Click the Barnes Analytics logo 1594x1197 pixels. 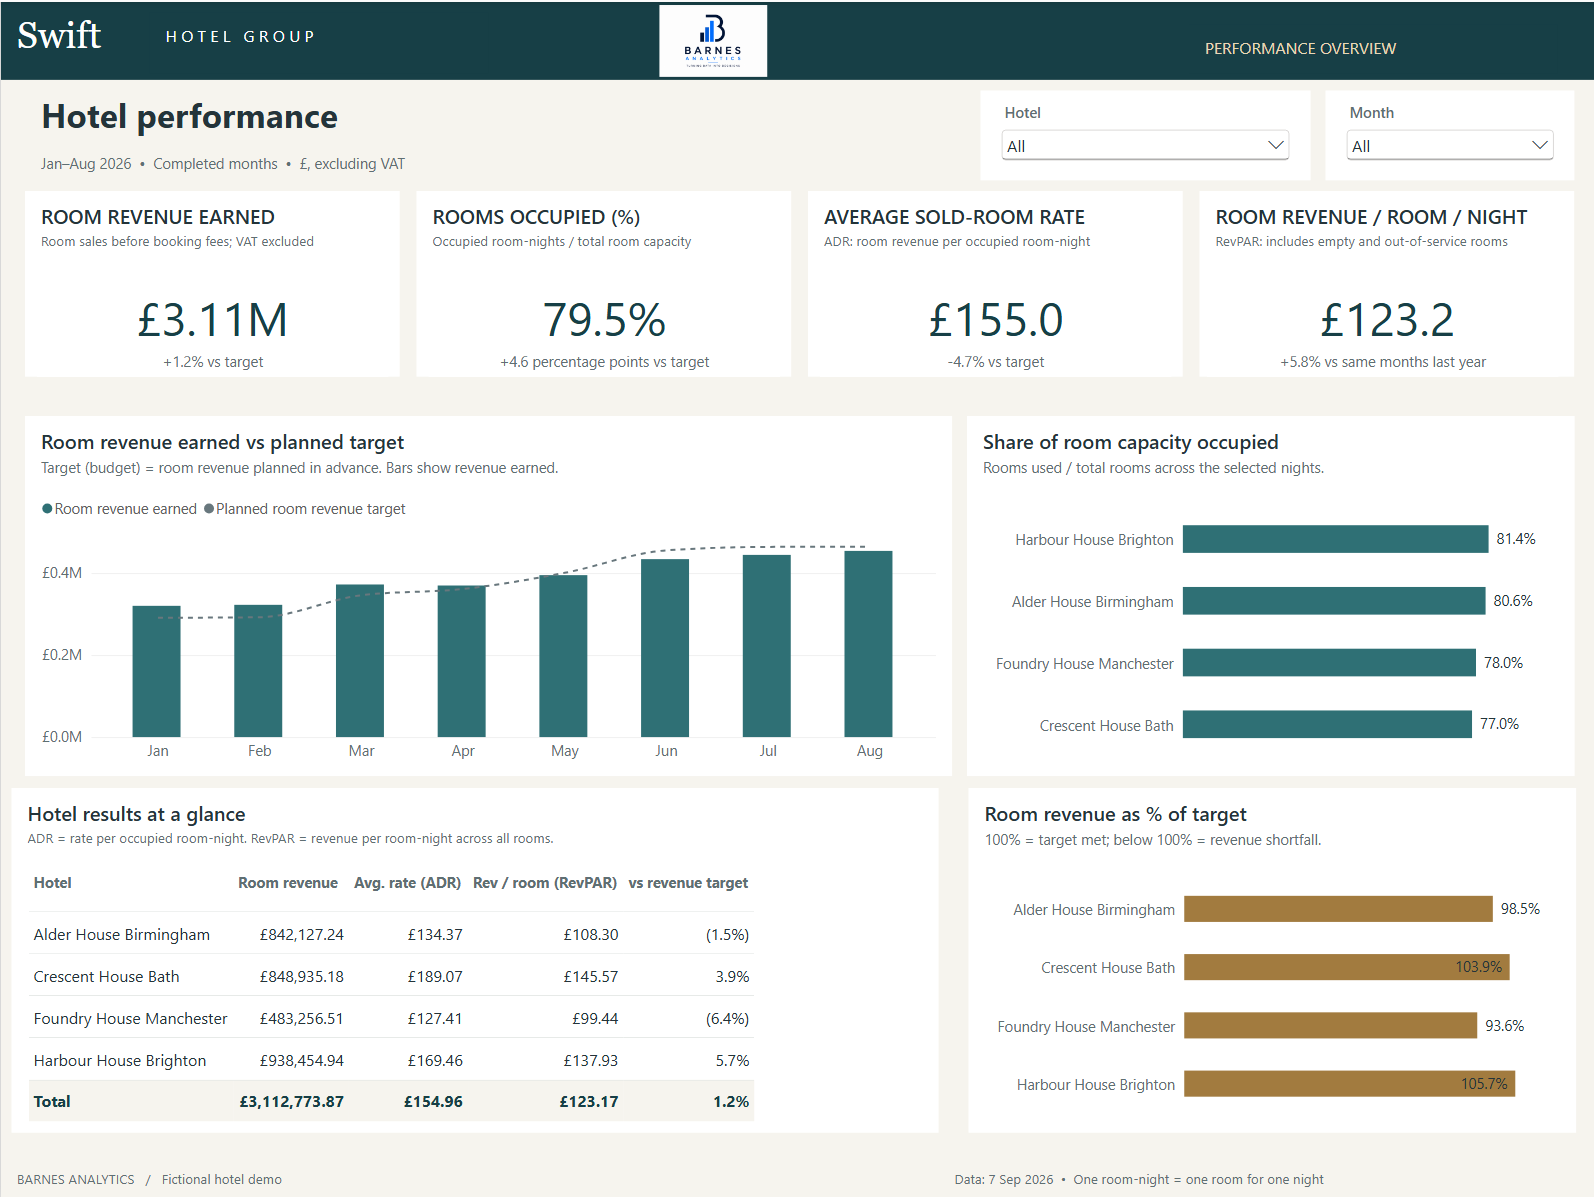[x=713, y=41]
